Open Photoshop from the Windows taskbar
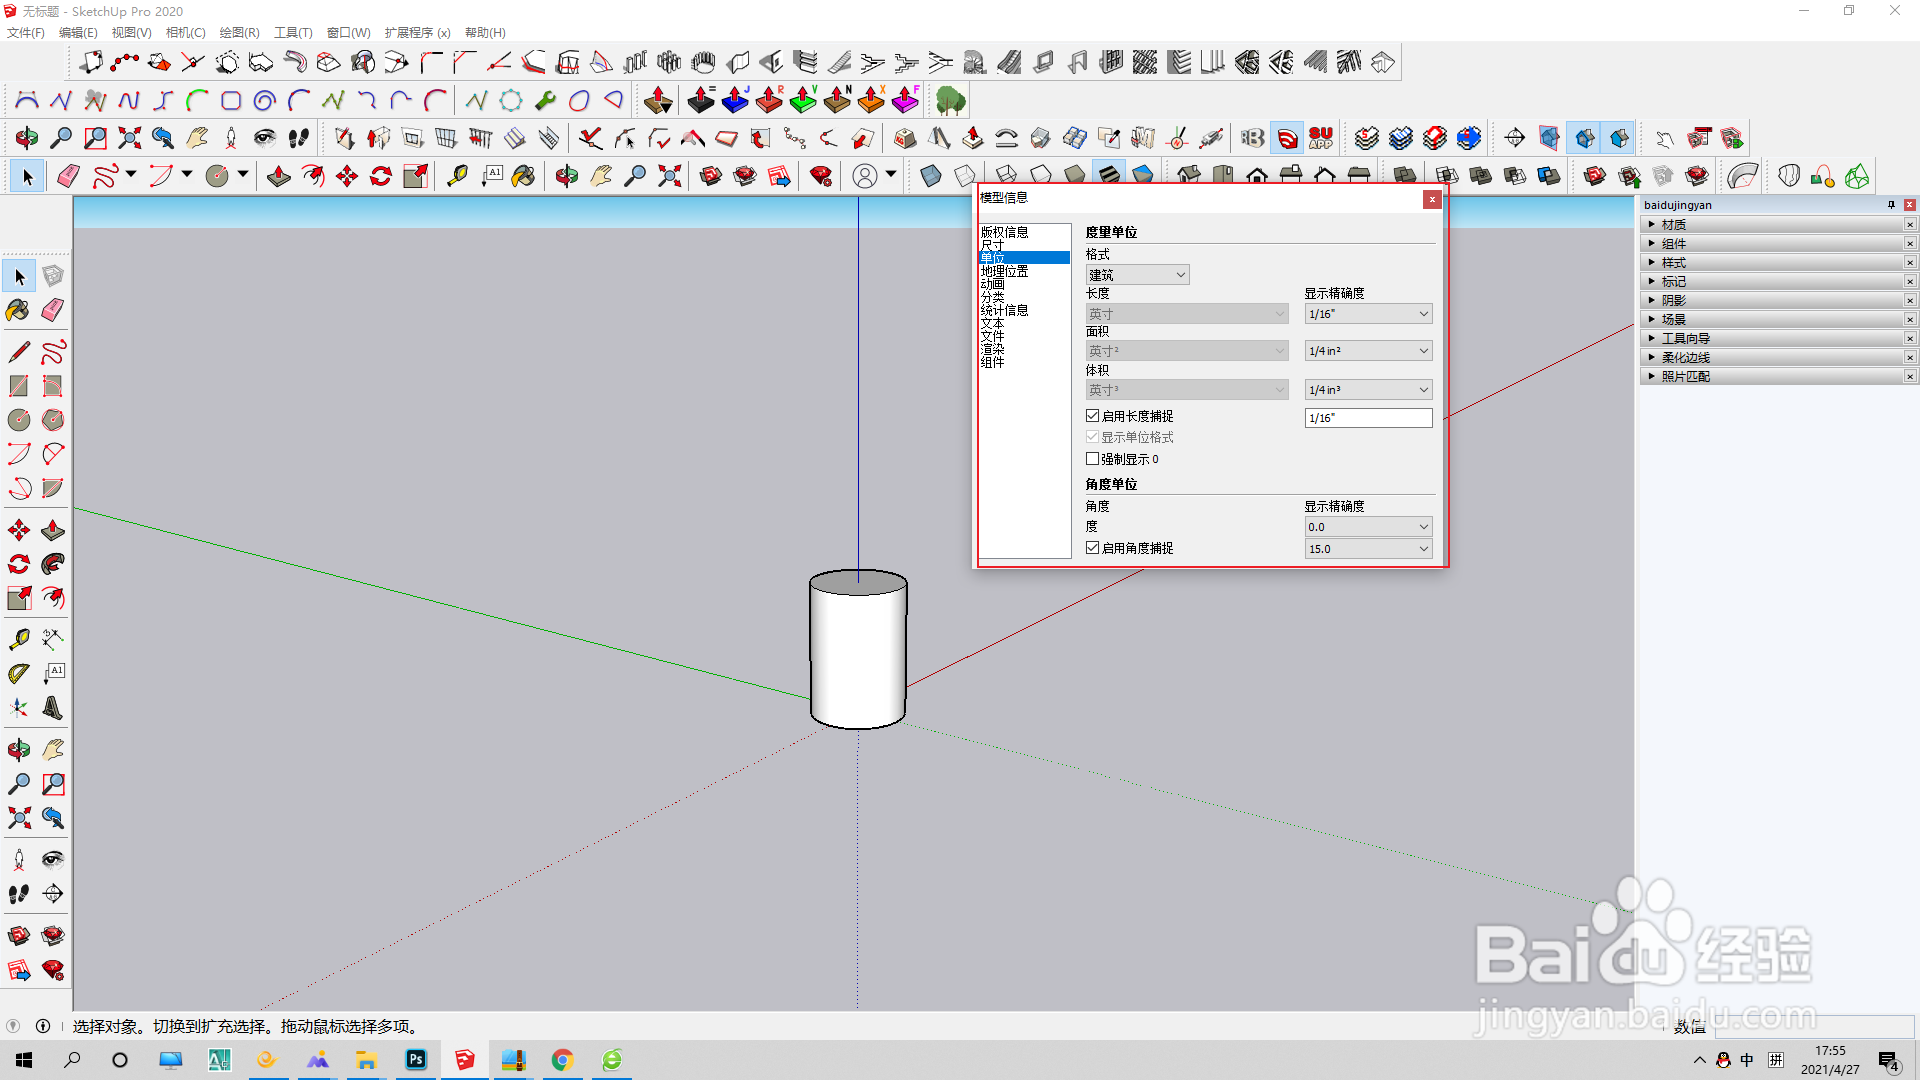Image resolution: width=1920 pixels, height=1080 pixels. tap(416, 1060)
